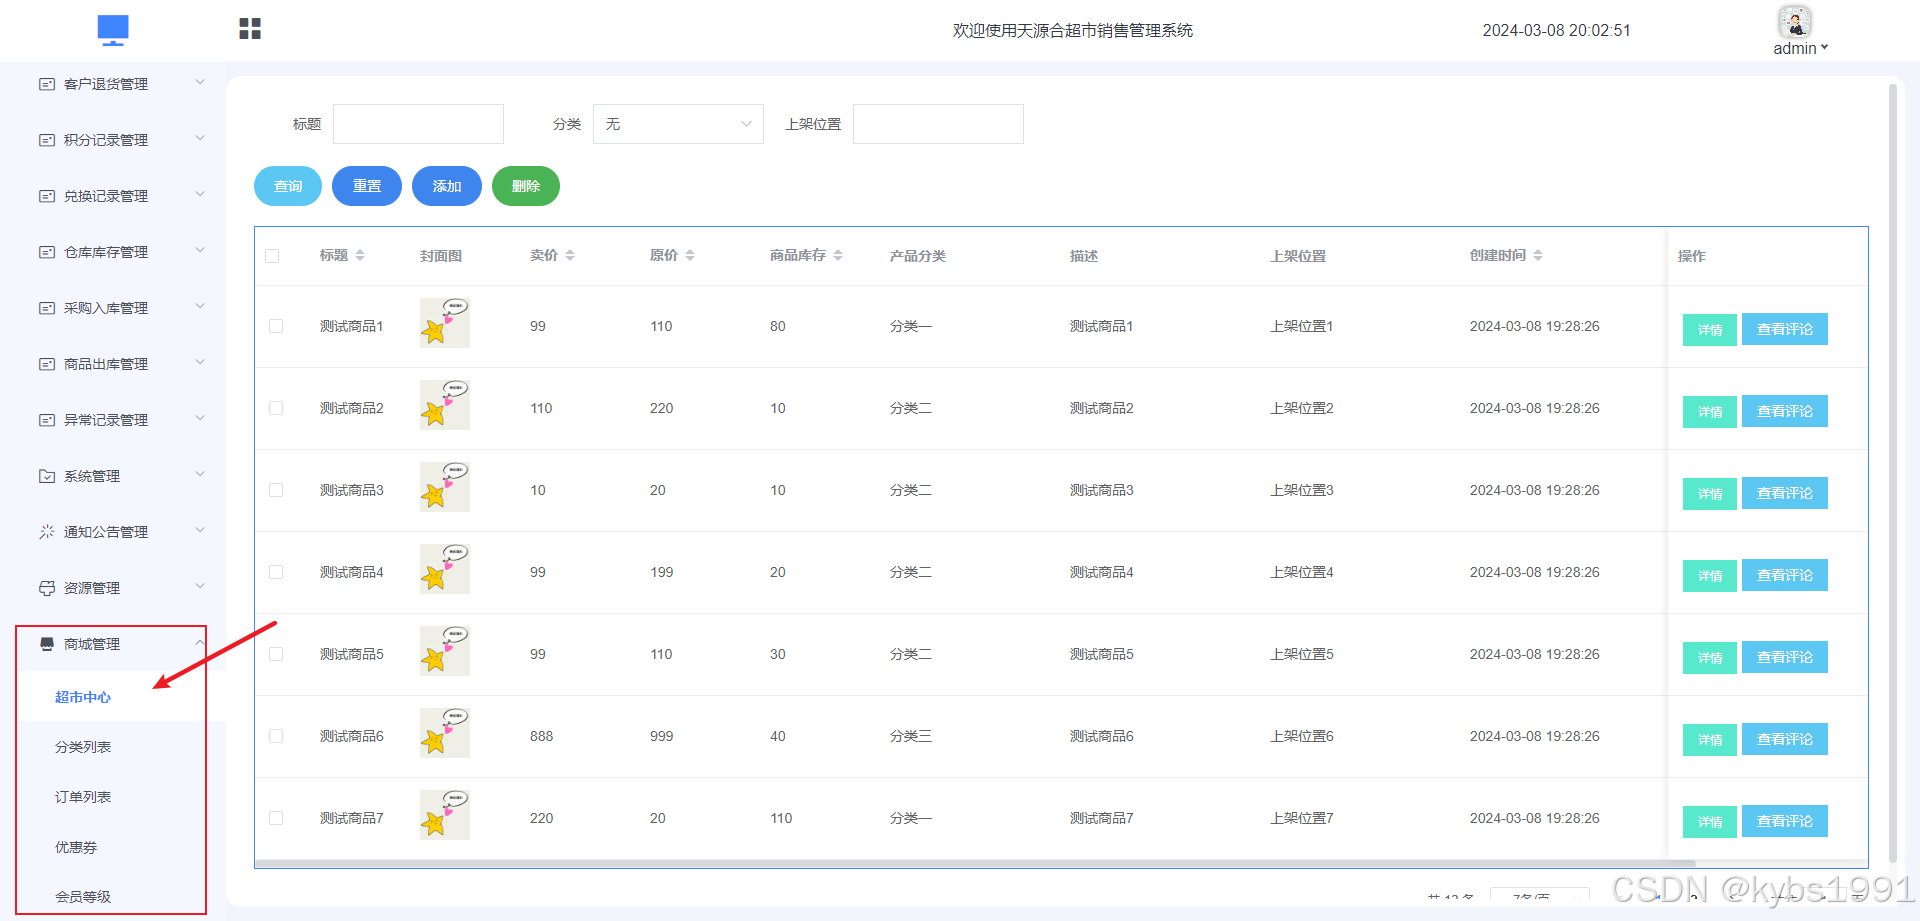Open 通知公告管理 menu
The image size is (1920, 921).
pos(113,532)
